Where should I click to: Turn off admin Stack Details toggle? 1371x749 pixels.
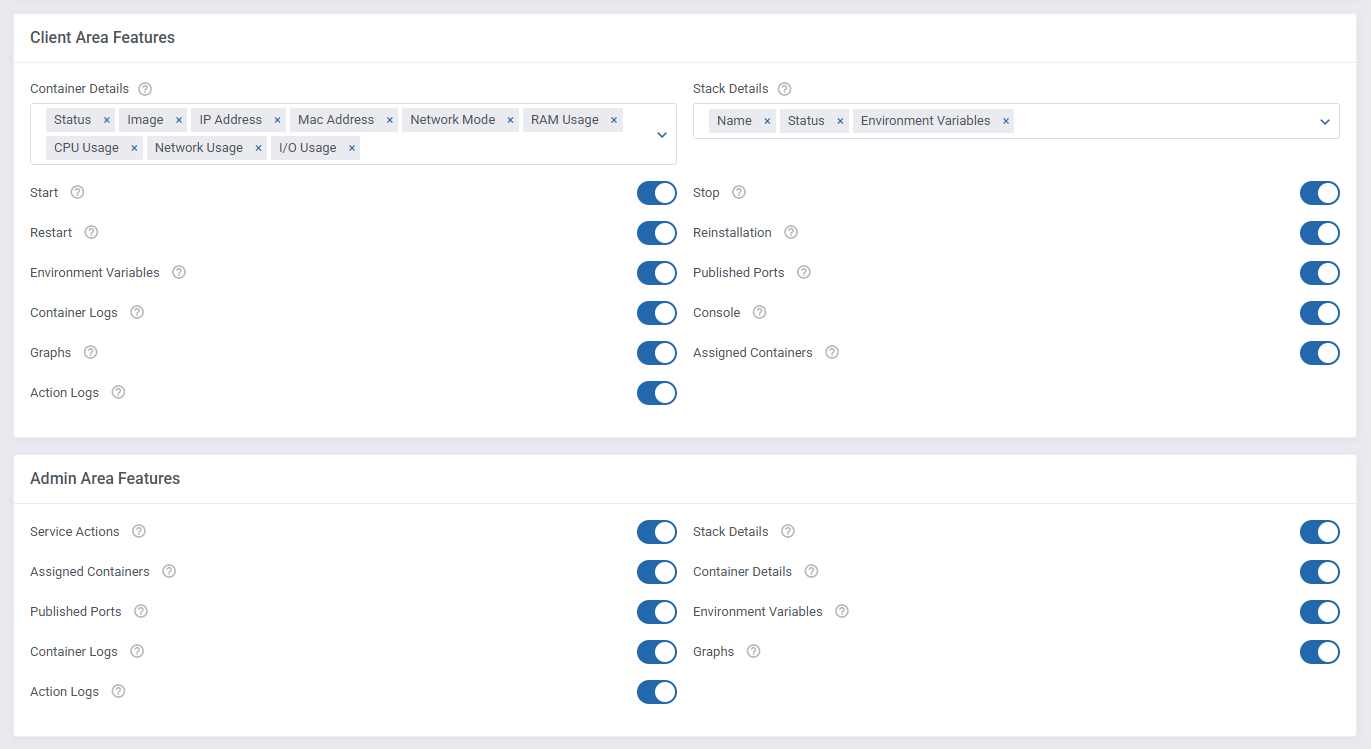[x=1320, y=532]
